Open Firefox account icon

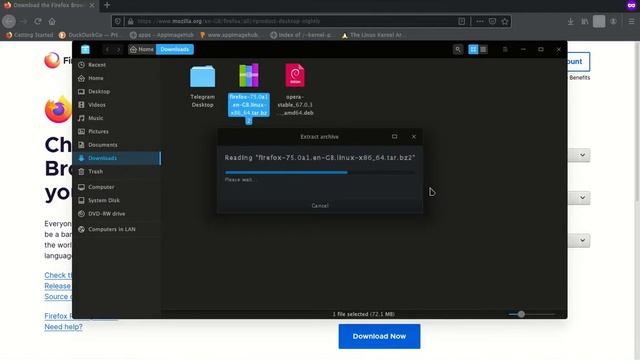[x=613, y=21]
